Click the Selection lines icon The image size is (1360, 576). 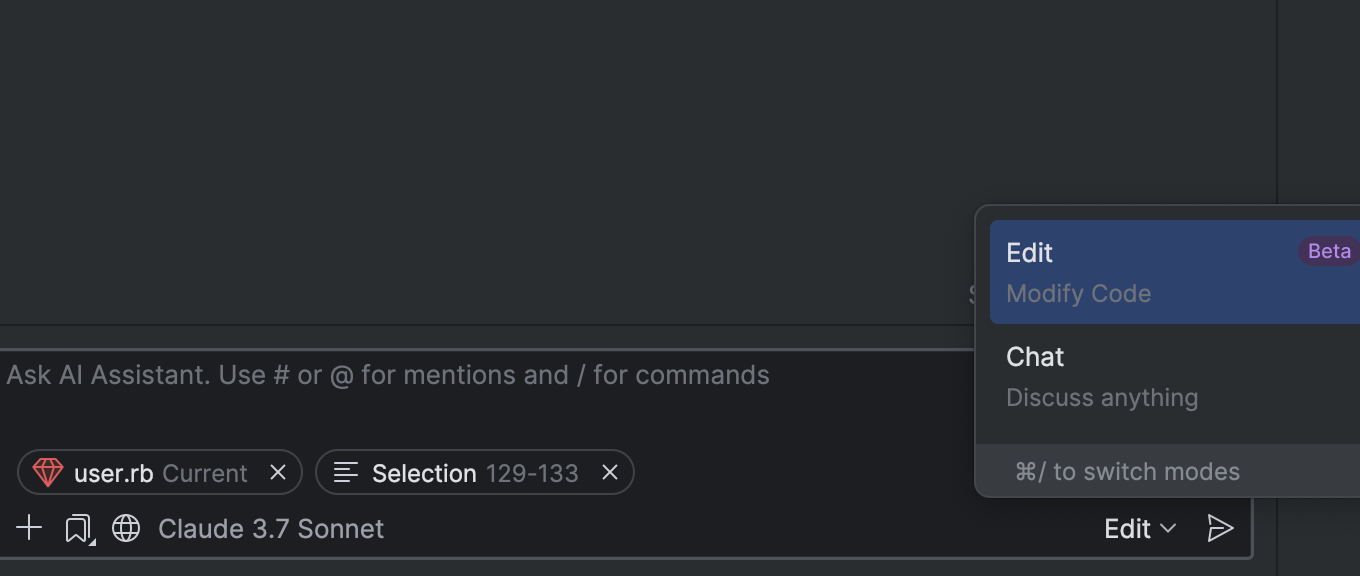coord(346,472)
